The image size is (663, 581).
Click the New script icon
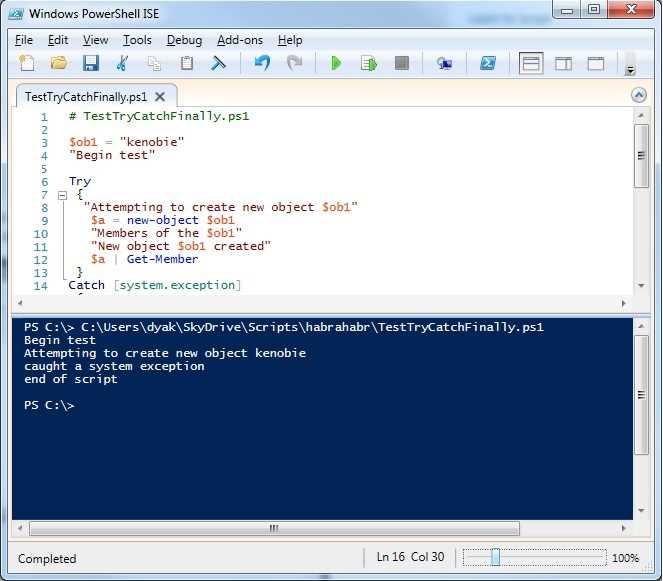pos(27,63)
